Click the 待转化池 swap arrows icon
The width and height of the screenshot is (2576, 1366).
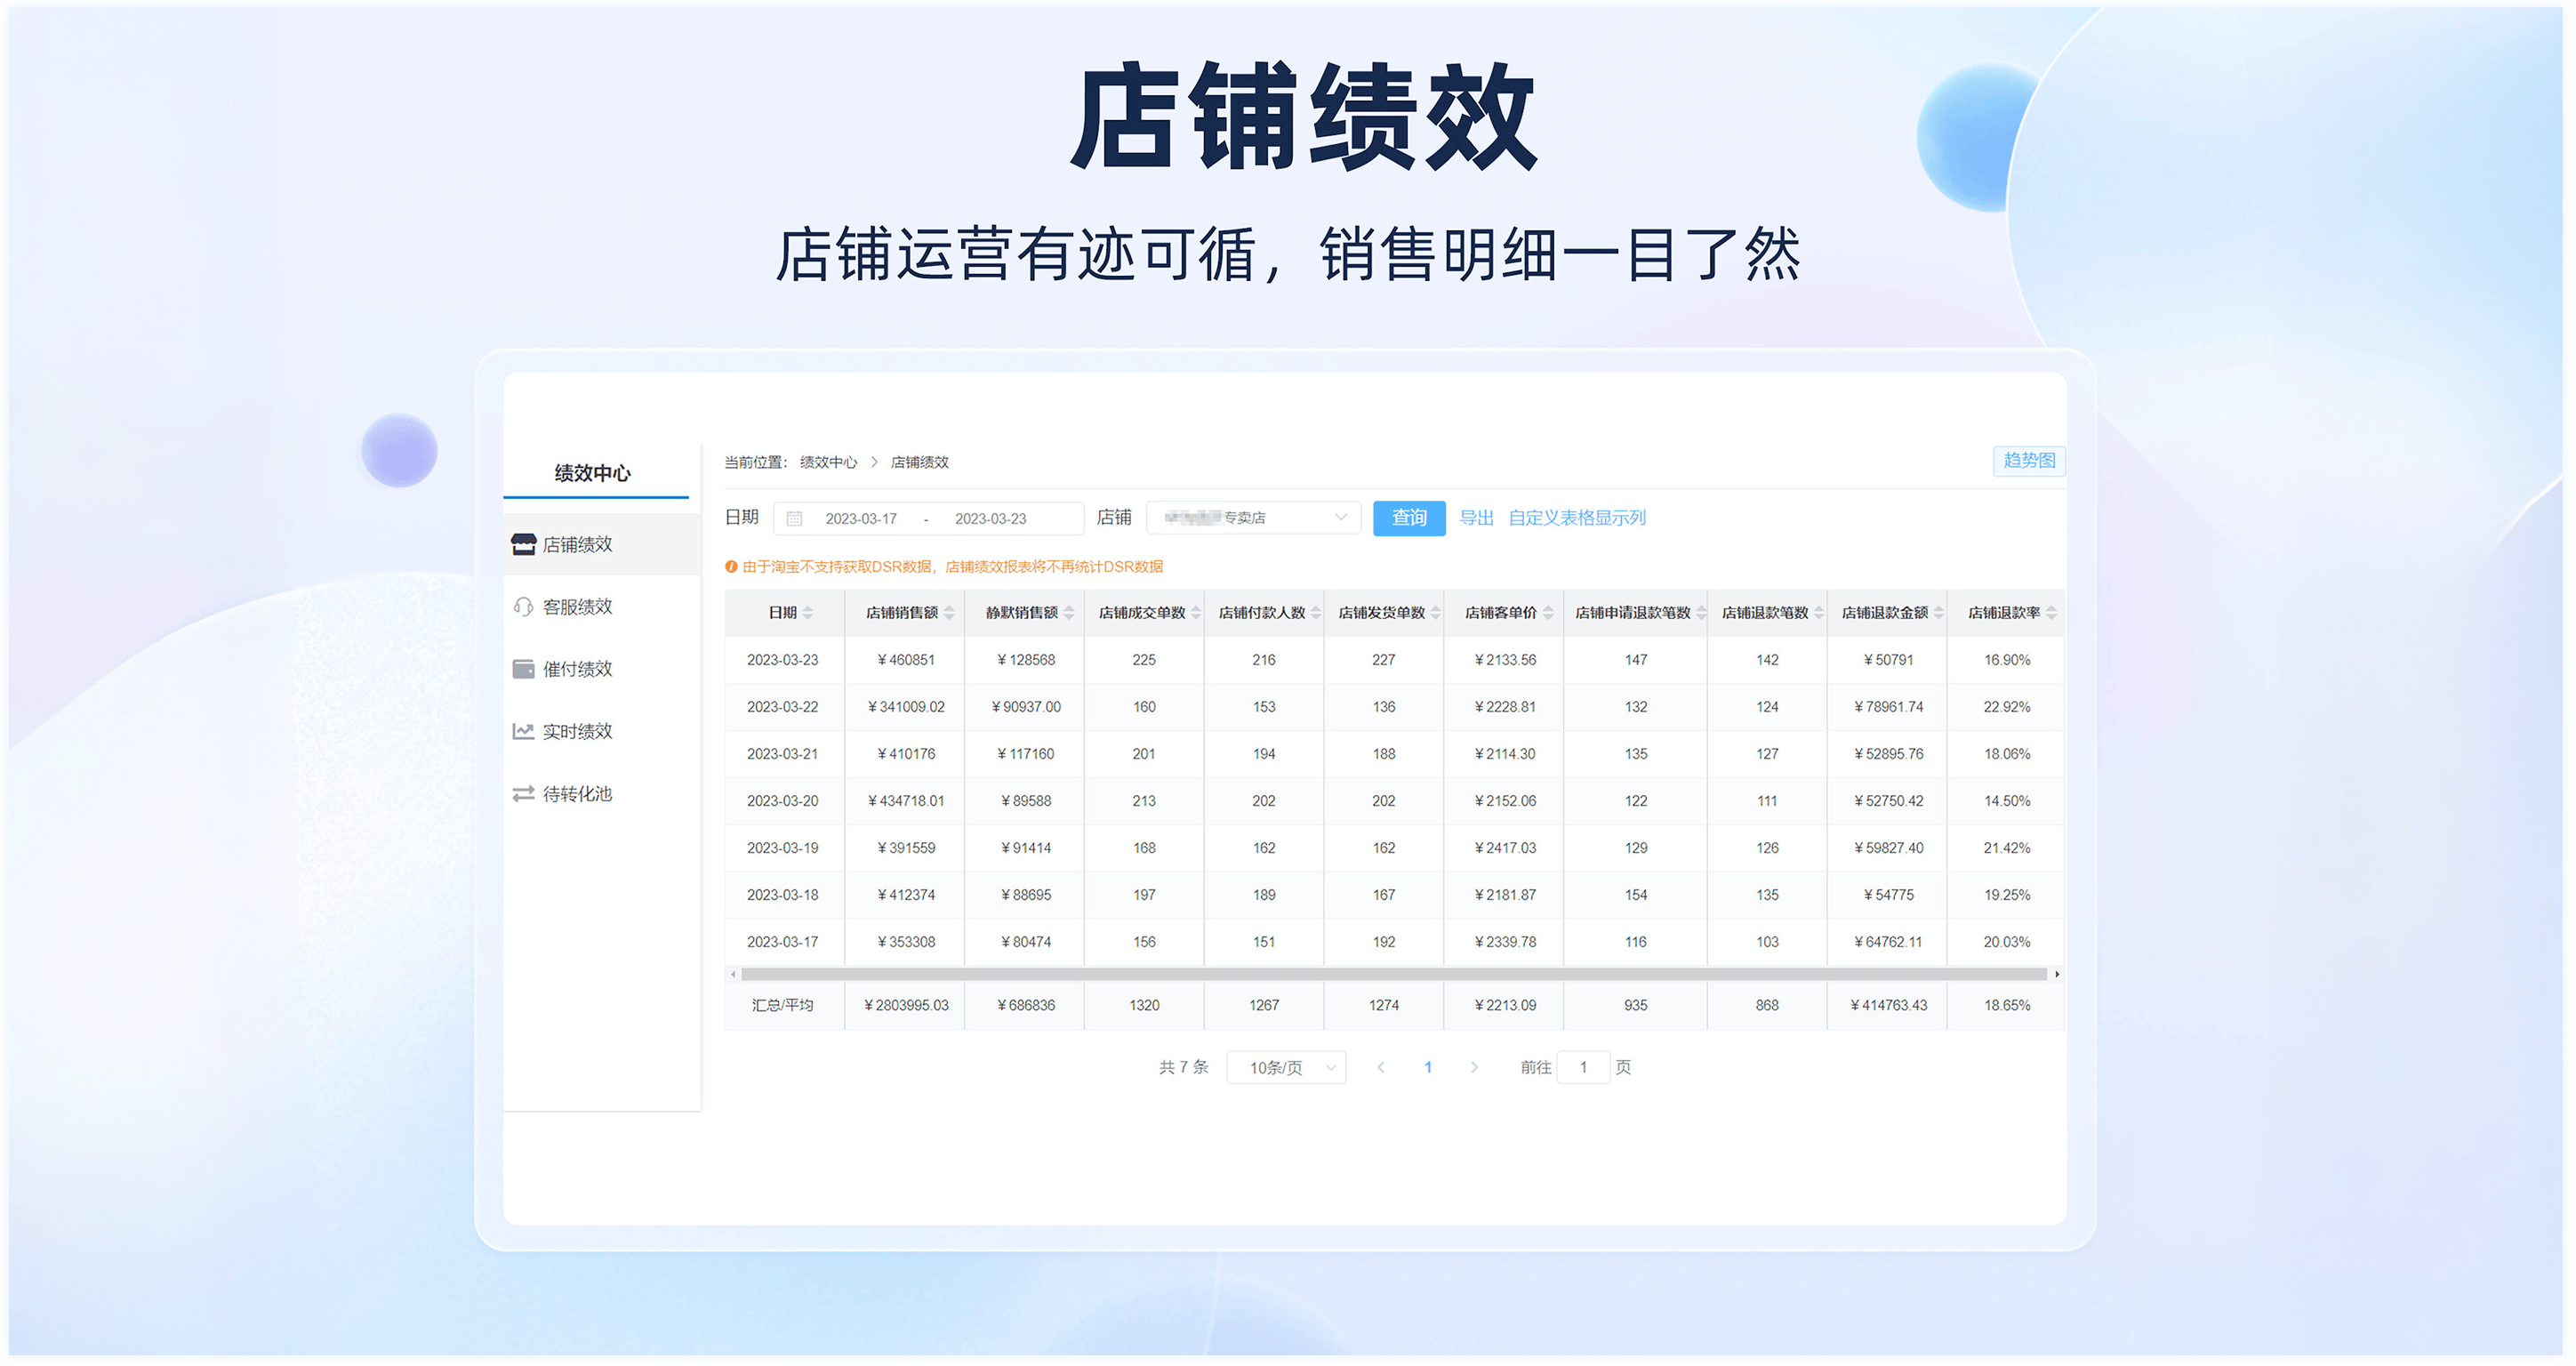click(x=523, y=794)
